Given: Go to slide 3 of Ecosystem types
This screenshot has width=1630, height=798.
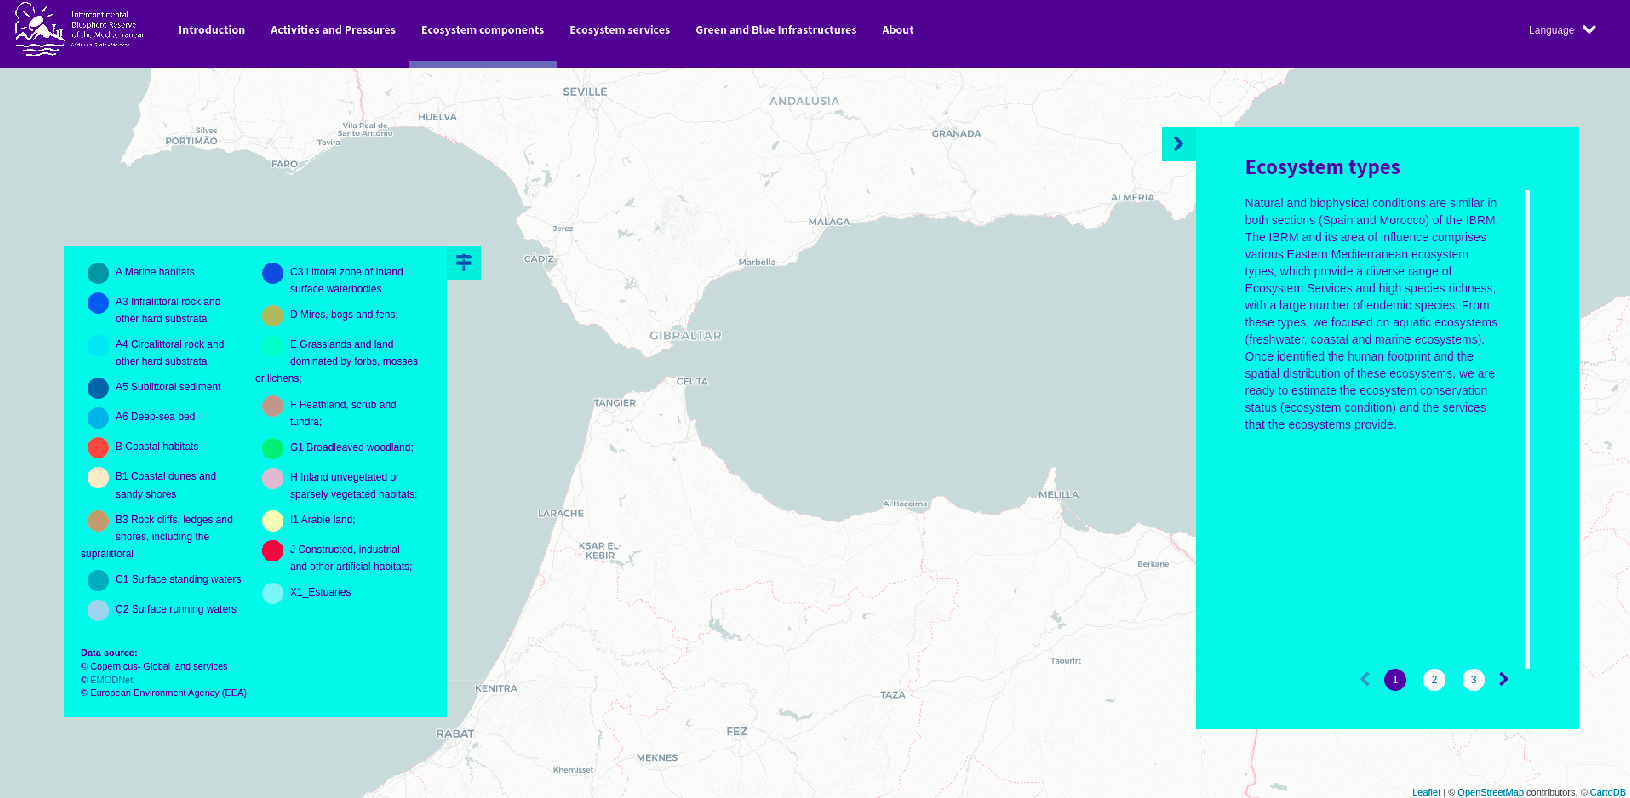Looking at the screenshot, I should tap(1473, 680).
